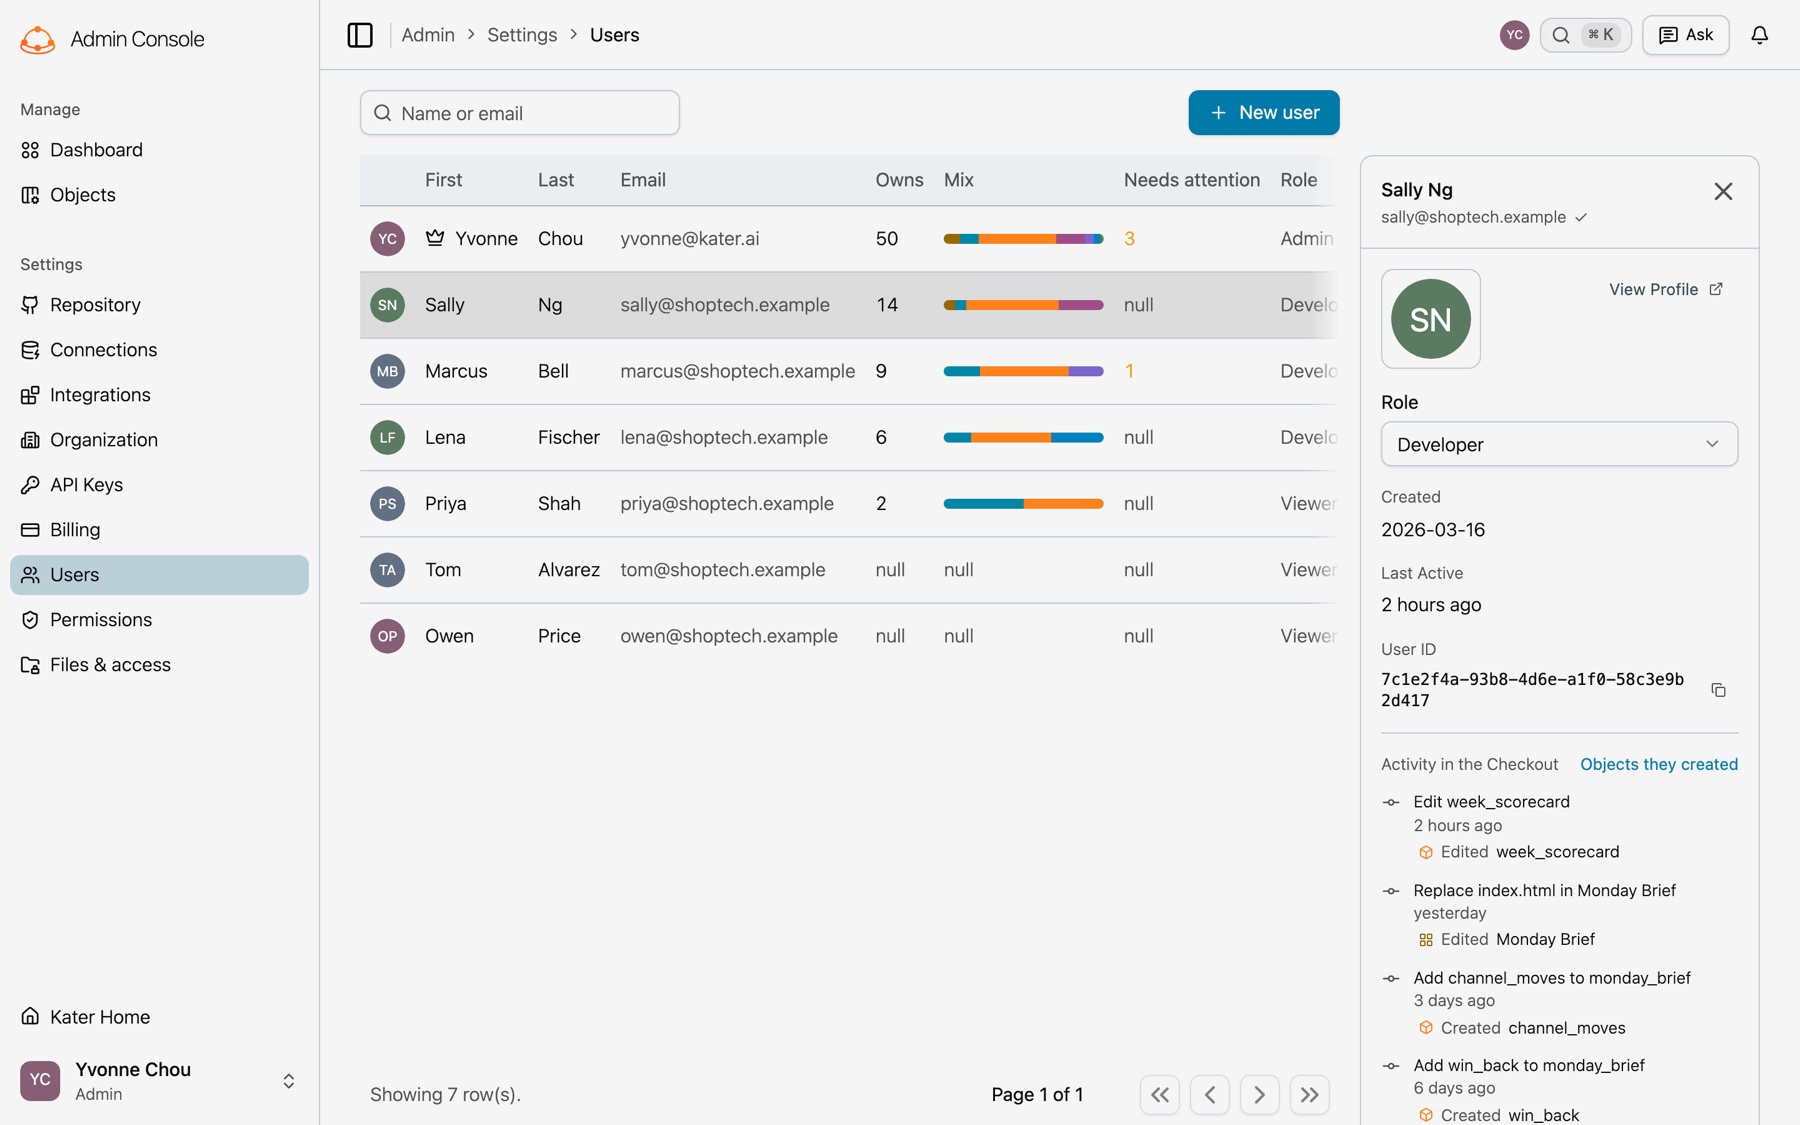Screen dimensions: 1800x1125
Task: Click the Admin Console logo
Action: pos(38,39)
